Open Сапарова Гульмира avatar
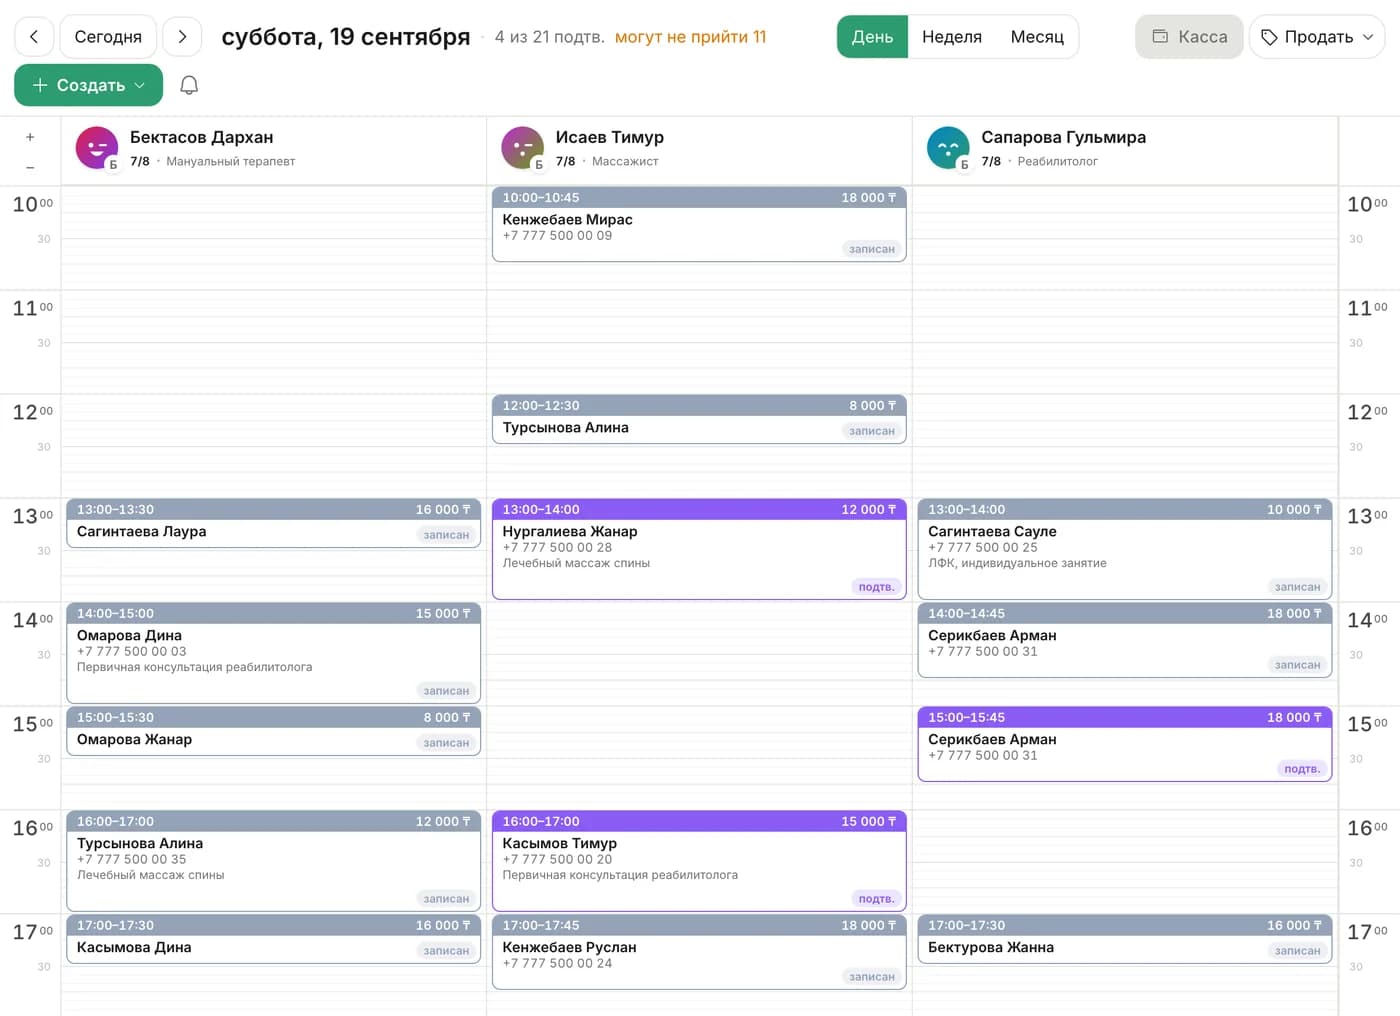 tap(948, 148)
